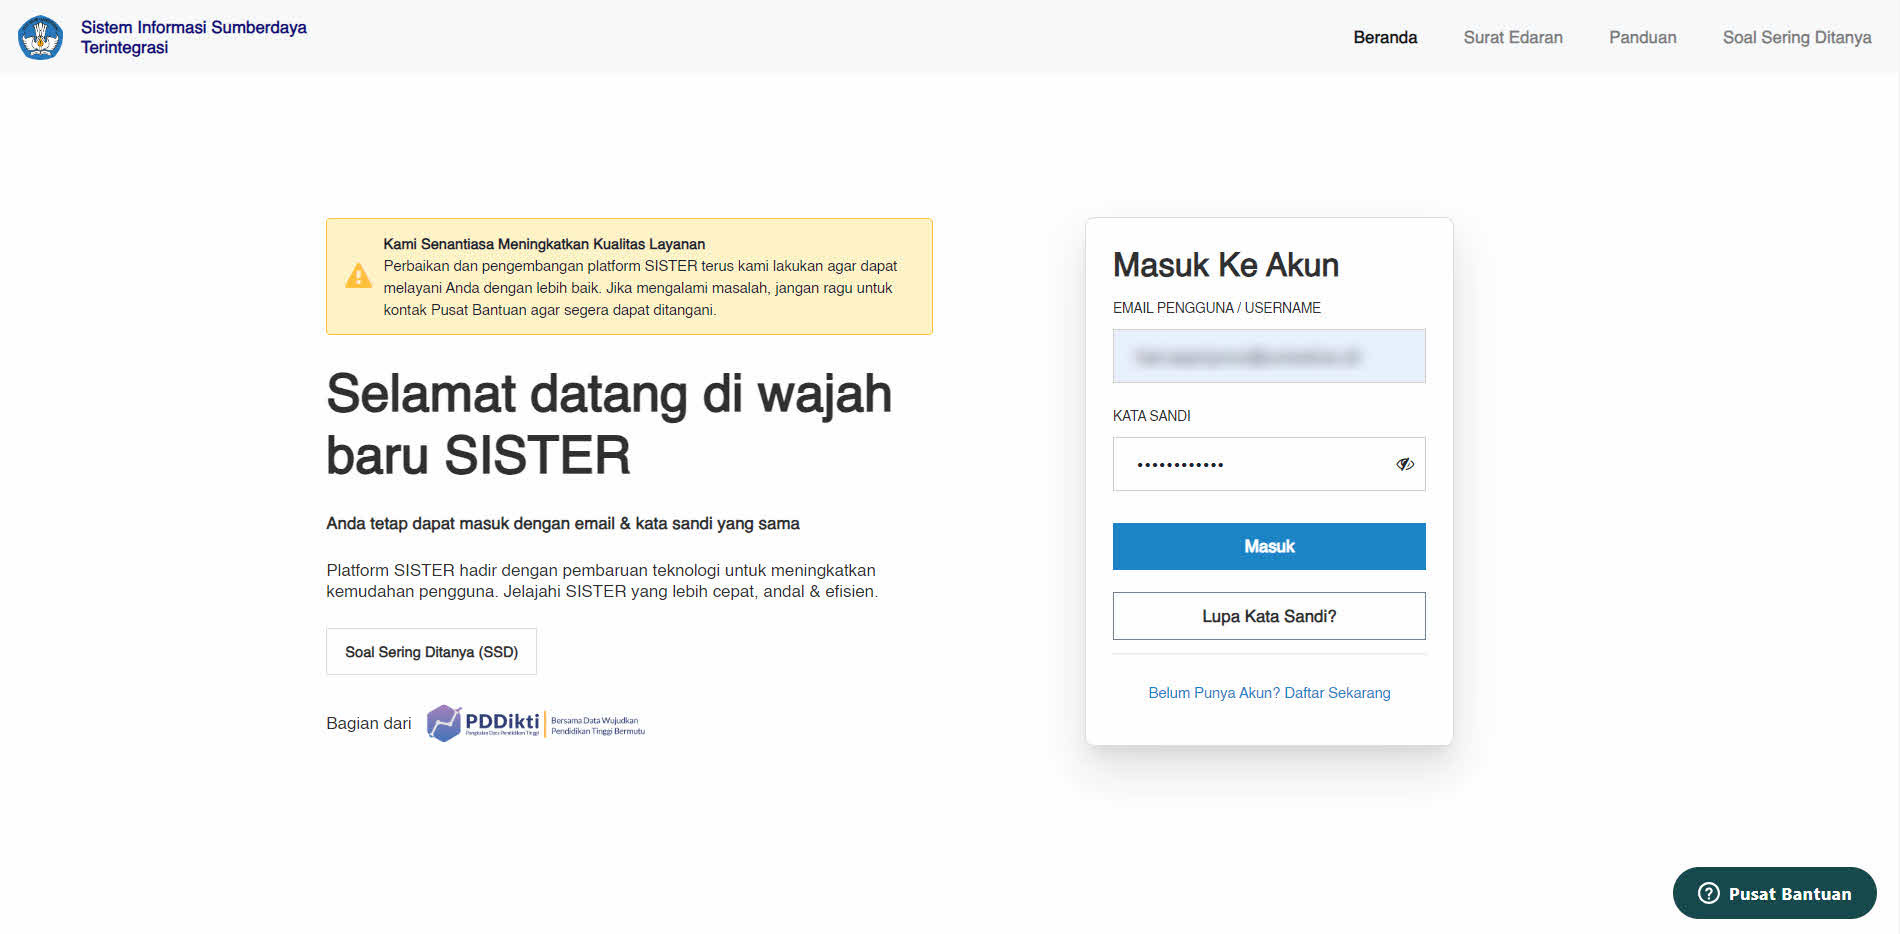The width and height of the screenshot is (1900, 934).
Task: Click the EMAIL PENGGUNA / USERNAME label
Action: [1217, 308]
